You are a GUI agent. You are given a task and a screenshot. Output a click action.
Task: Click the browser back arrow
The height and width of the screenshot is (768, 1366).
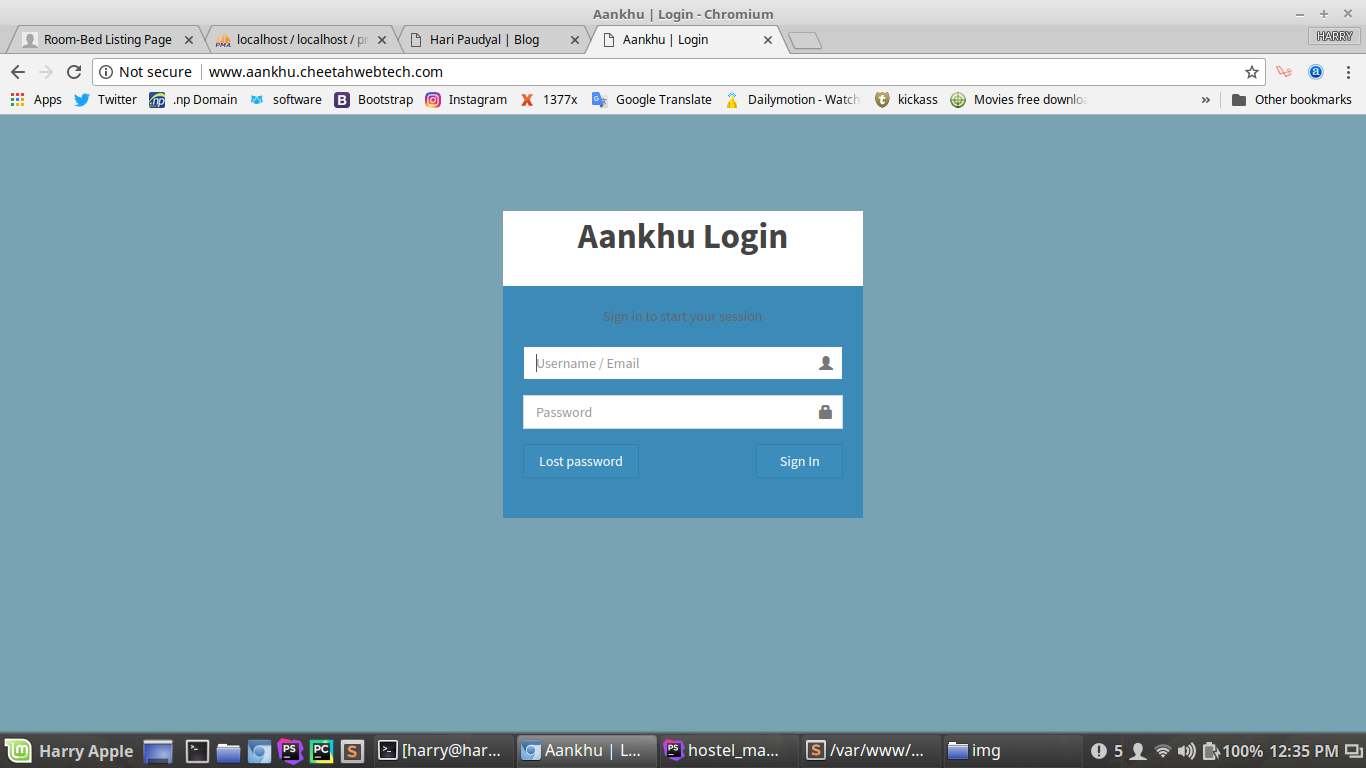click(18, 72)
